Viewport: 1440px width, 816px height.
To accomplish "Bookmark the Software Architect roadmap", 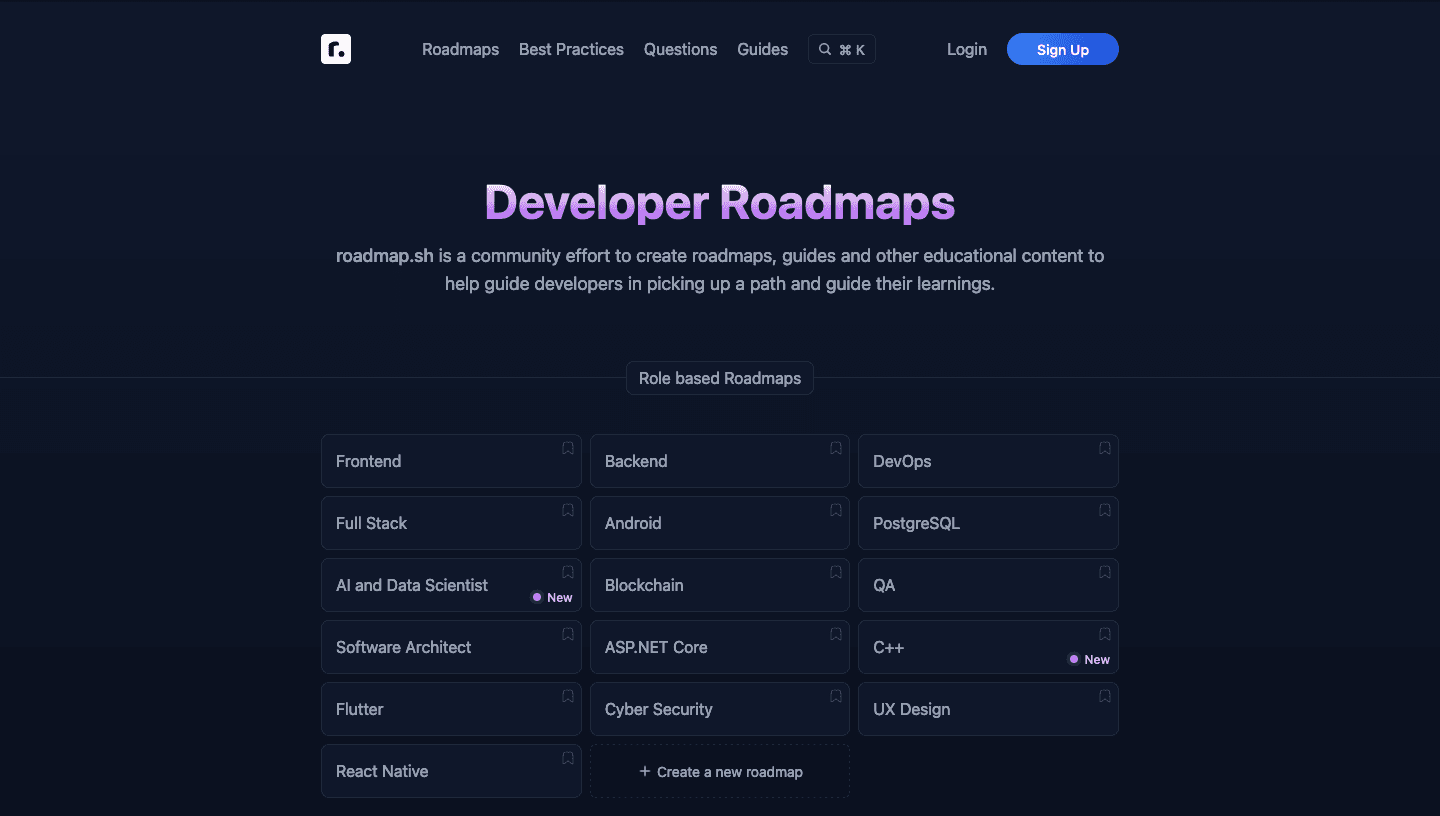I will click(x=568, y=634).
